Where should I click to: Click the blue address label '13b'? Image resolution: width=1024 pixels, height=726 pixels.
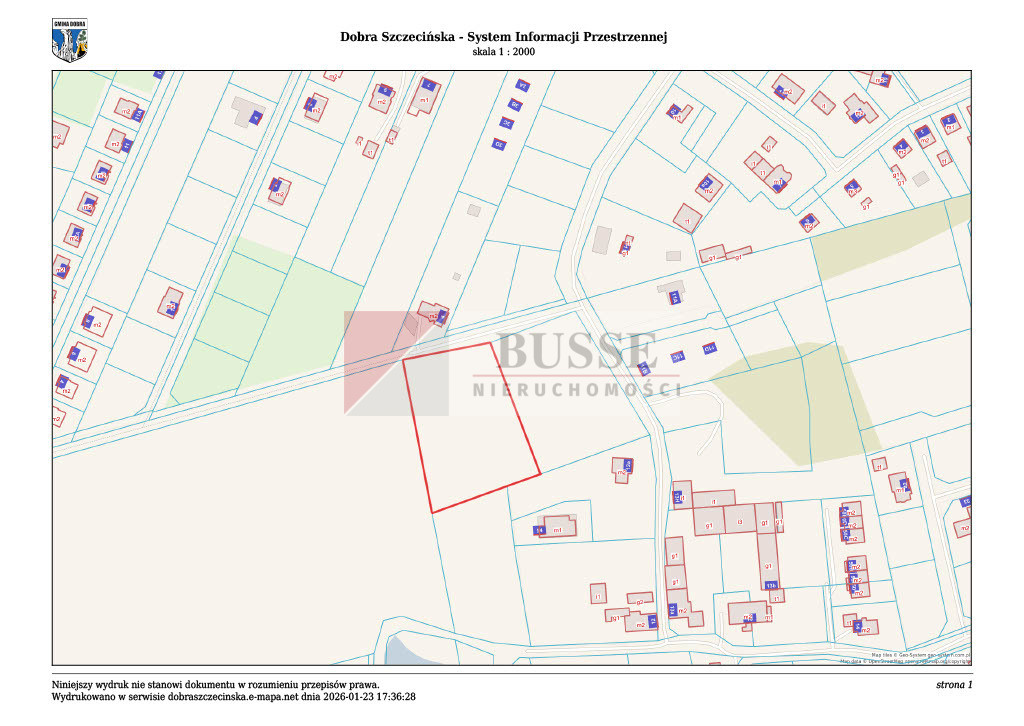pos(771,585)
